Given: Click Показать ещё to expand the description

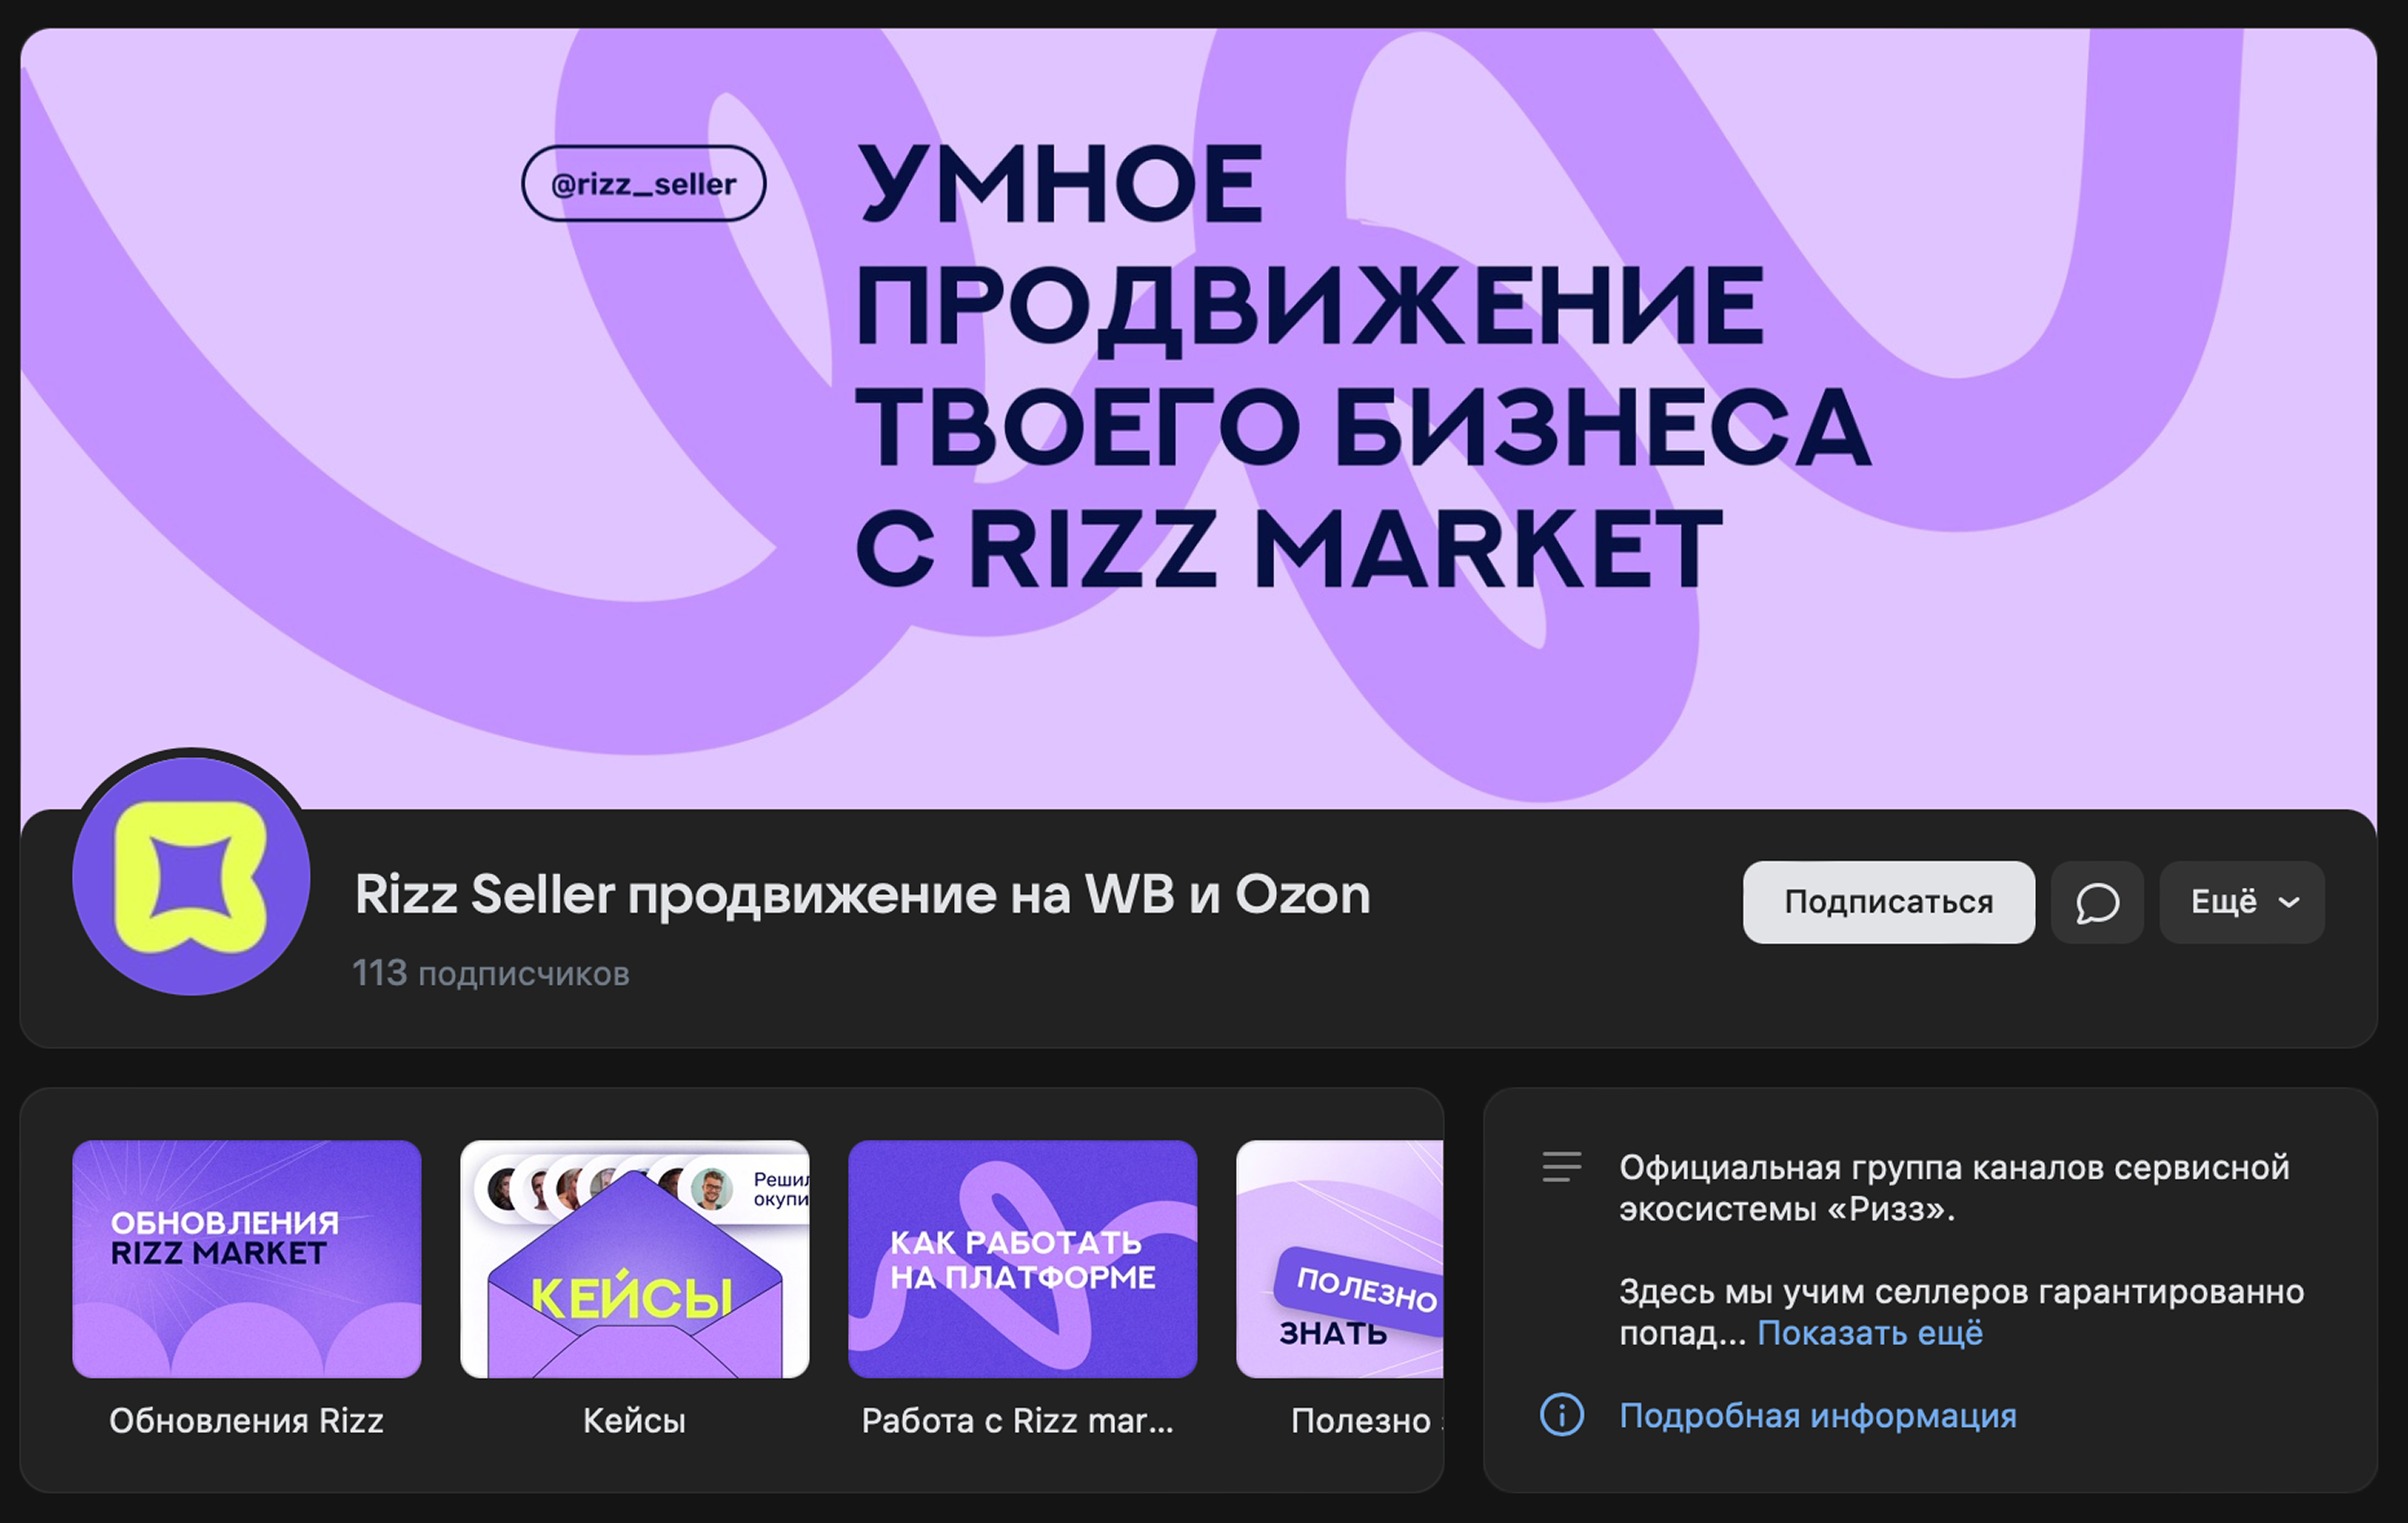Looking at the screenshot, I should click(x=1869, y=1333).
